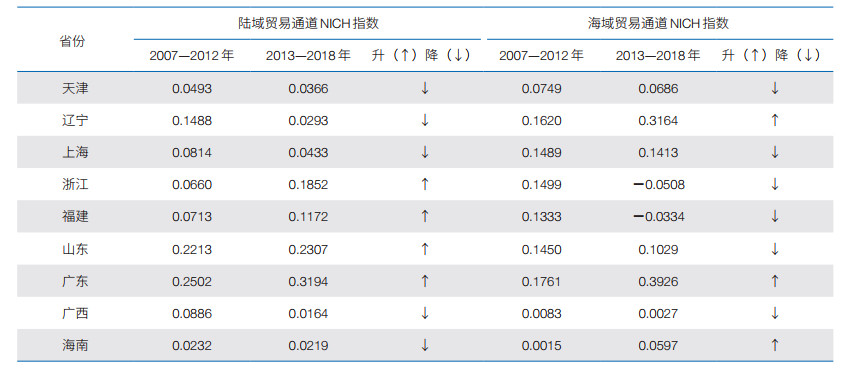The image size is (855, 370).
Task: Pick the 0.1620 cell in 辽宁 row
Action: [x=541, y=121]
